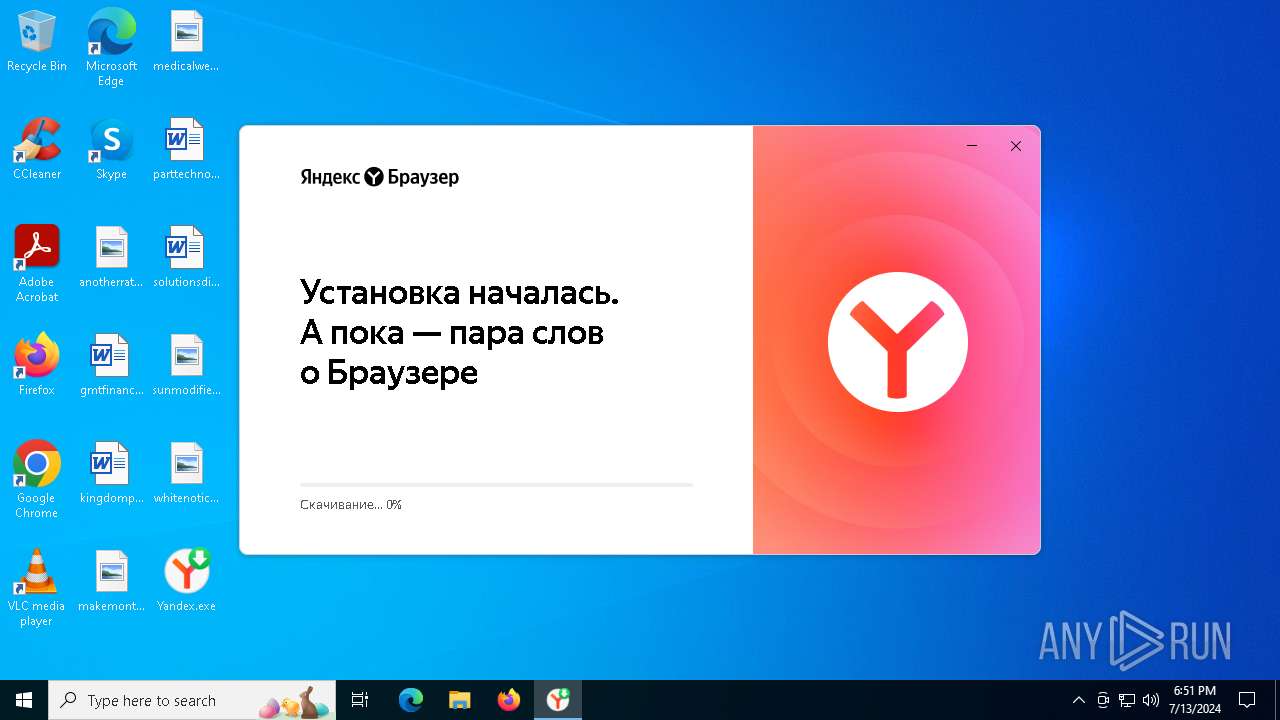Select Yandex.exe installer icon on desktop
Viewport: 1280px width, 720px height.
pyautogui.click(x=186, y=581)
